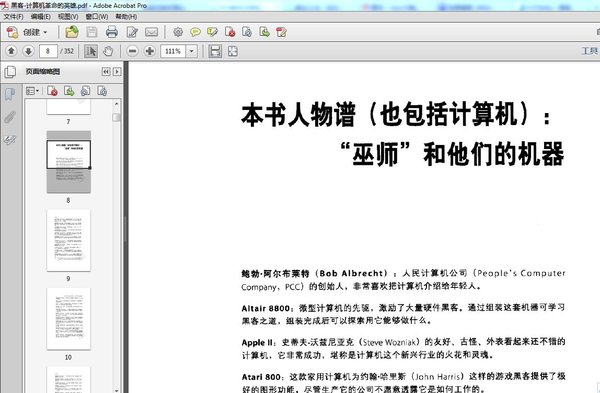Click the page number input field
Screen dimensions: 600x393
click(x=48, y=51)
